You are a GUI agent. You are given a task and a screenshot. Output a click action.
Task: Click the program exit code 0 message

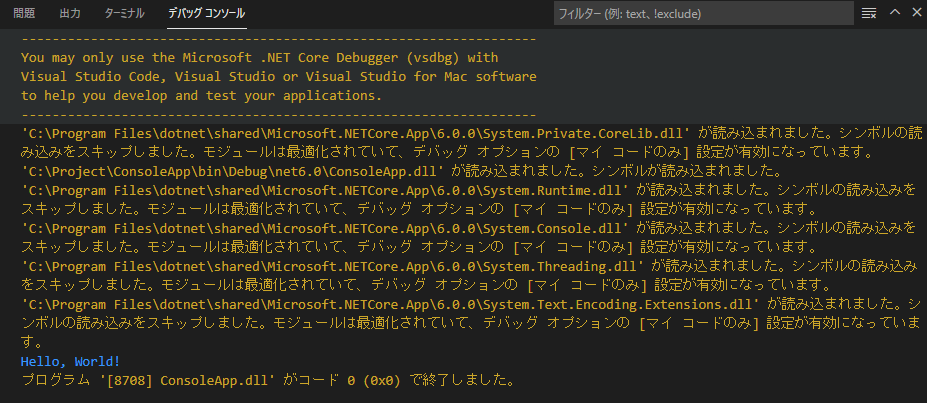coord(267,379)
